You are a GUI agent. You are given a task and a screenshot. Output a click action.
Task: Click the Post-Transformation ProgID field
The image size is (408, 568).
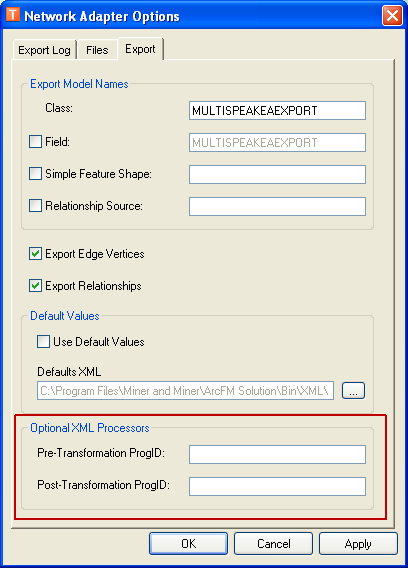pyautogui.click(x=277, y=486)
